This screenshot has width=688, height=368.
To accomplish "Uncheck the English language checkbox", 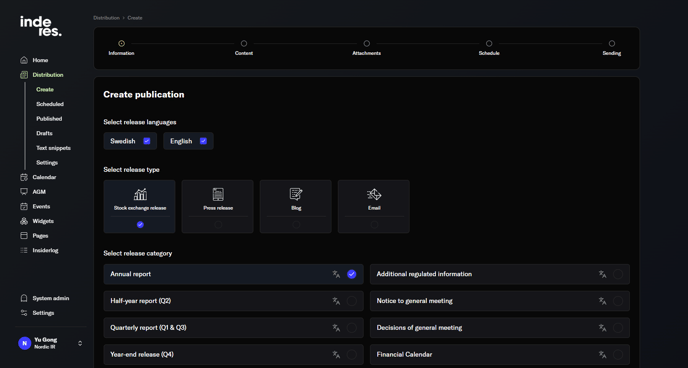I will (x=203, y=141).
